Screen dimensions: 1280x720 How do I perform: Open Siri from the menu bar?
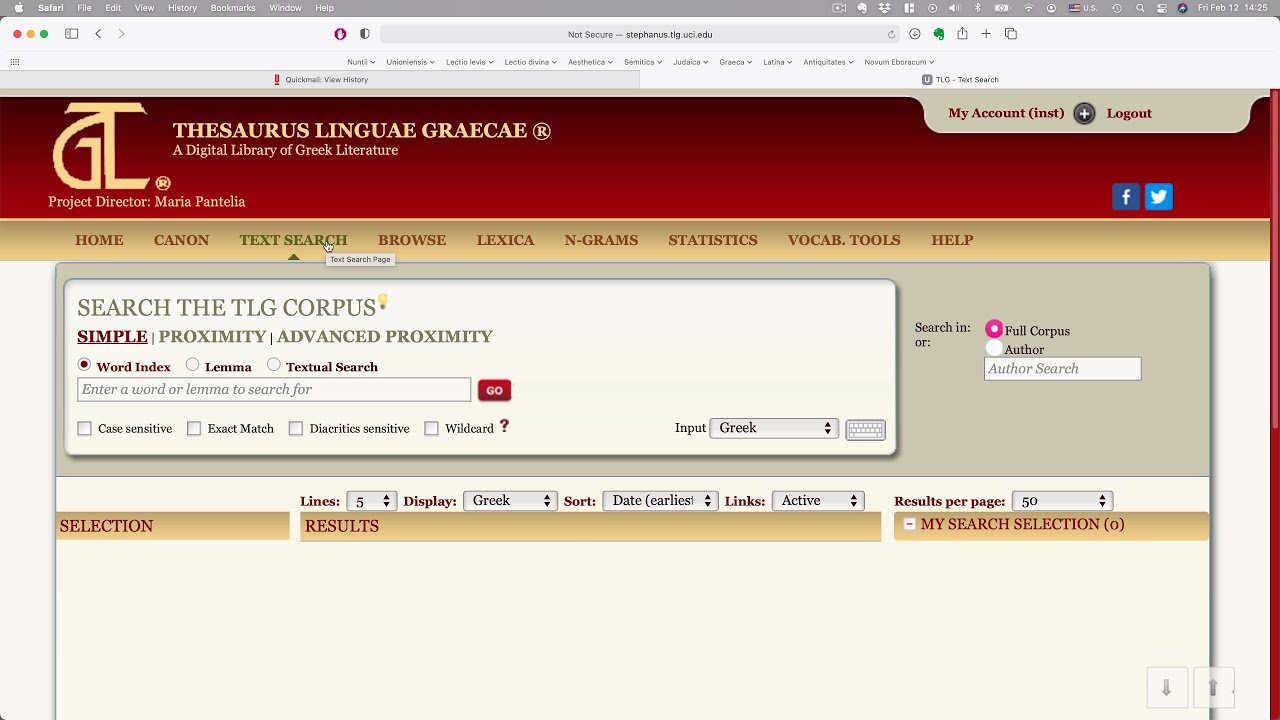1183,8
